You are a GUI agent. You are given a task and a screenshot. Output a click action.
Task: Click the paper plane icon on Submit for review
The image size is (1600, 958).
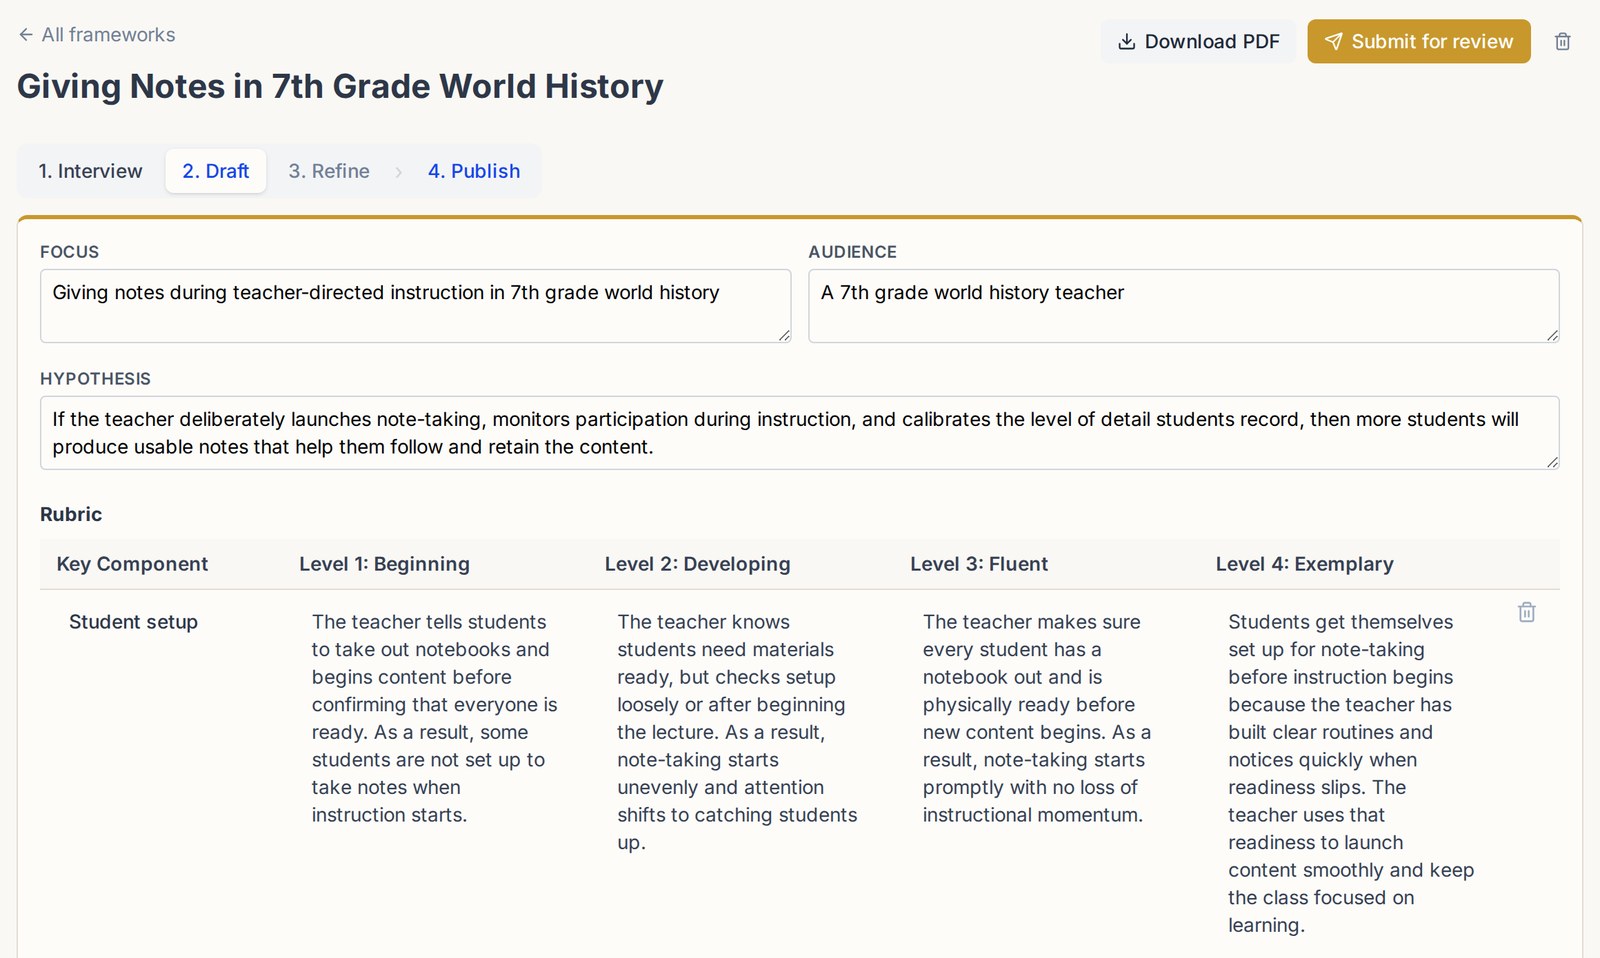pyautogui.click(x=1333, y=42)
